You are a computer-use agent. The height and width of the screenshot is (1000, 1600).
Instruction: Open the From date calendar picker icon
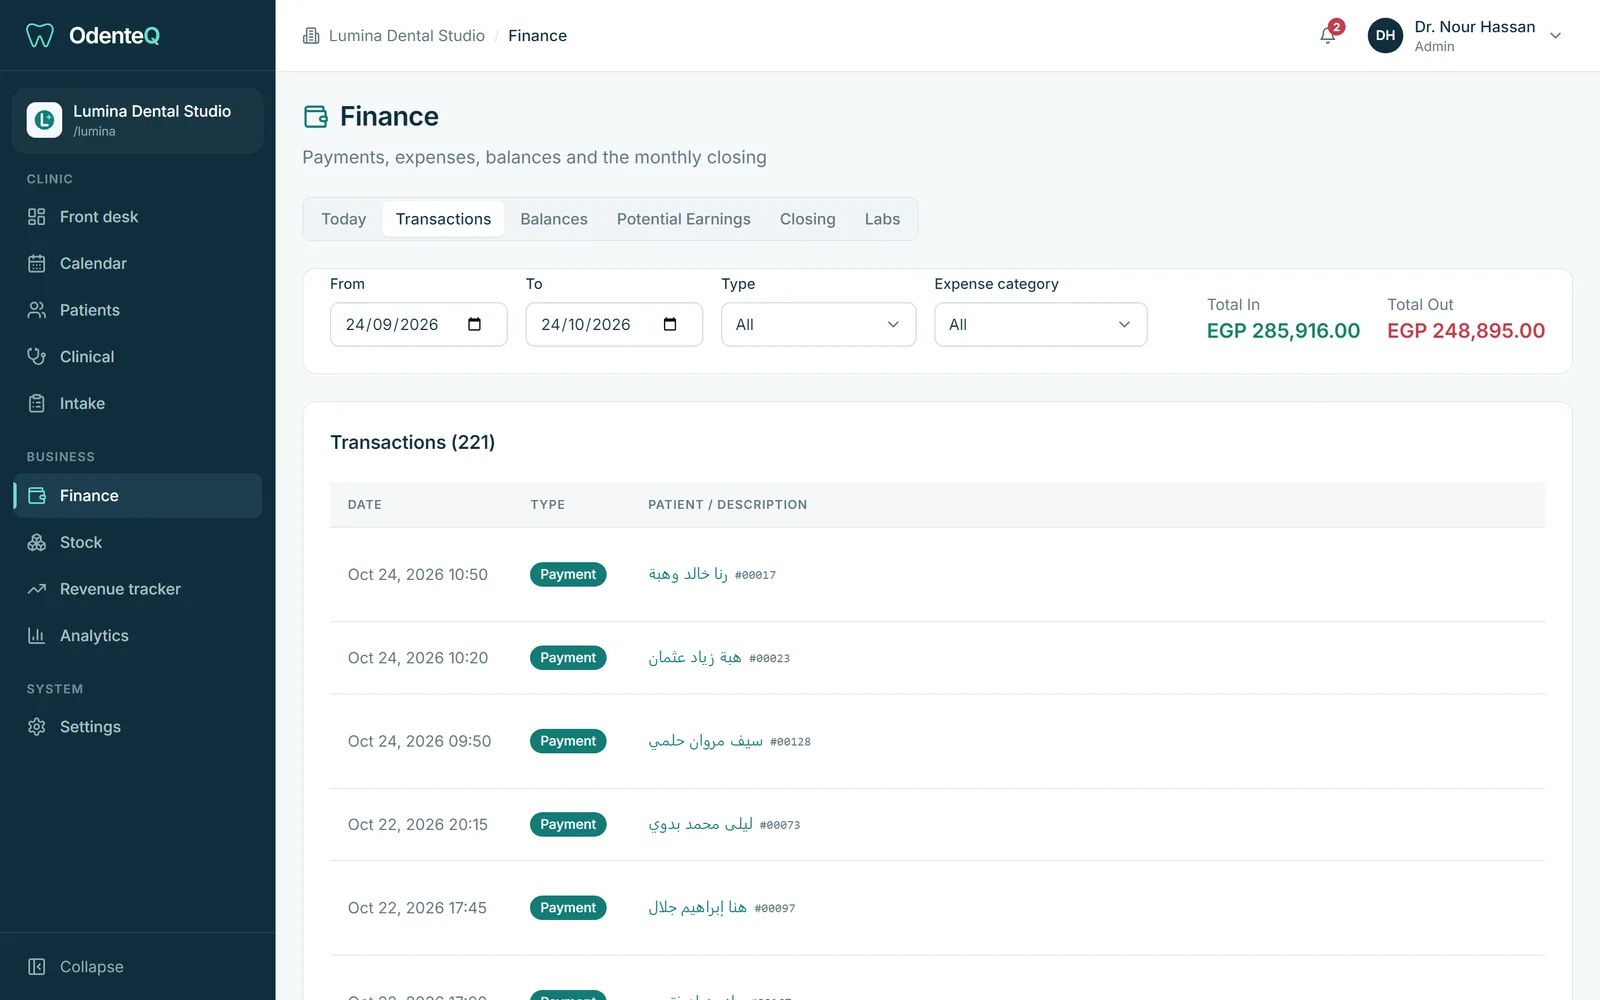click(x=474, y=324)
